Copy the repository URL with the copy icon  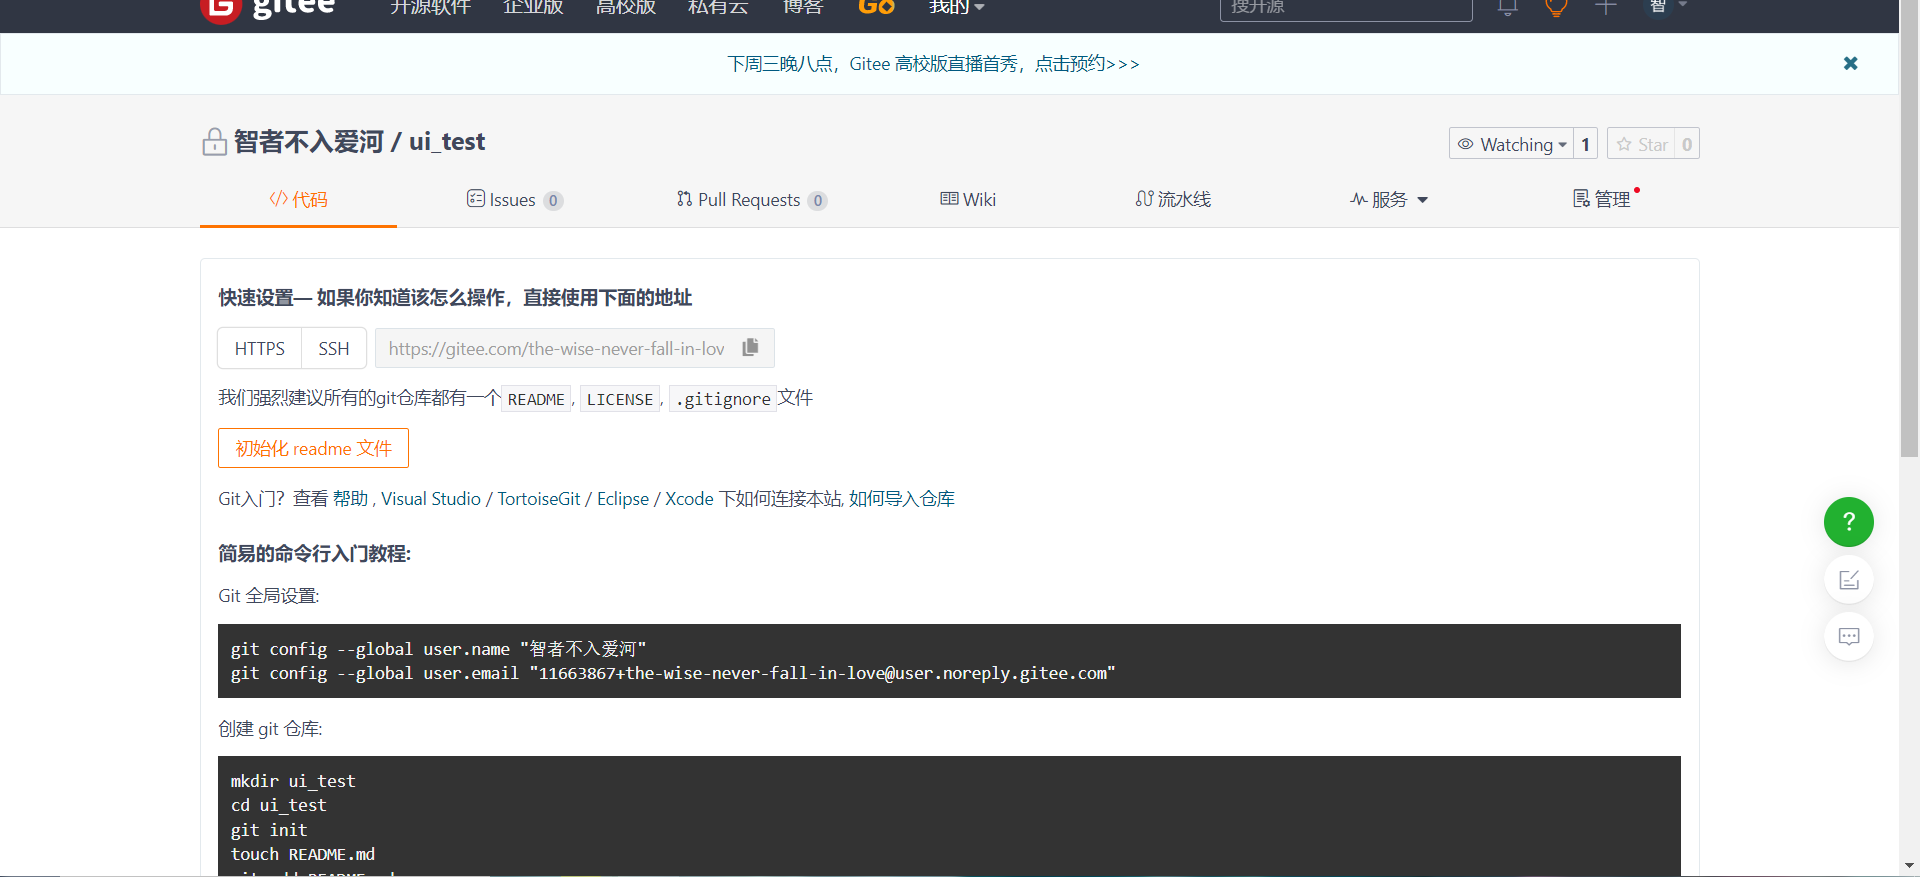tap(751, 347)
